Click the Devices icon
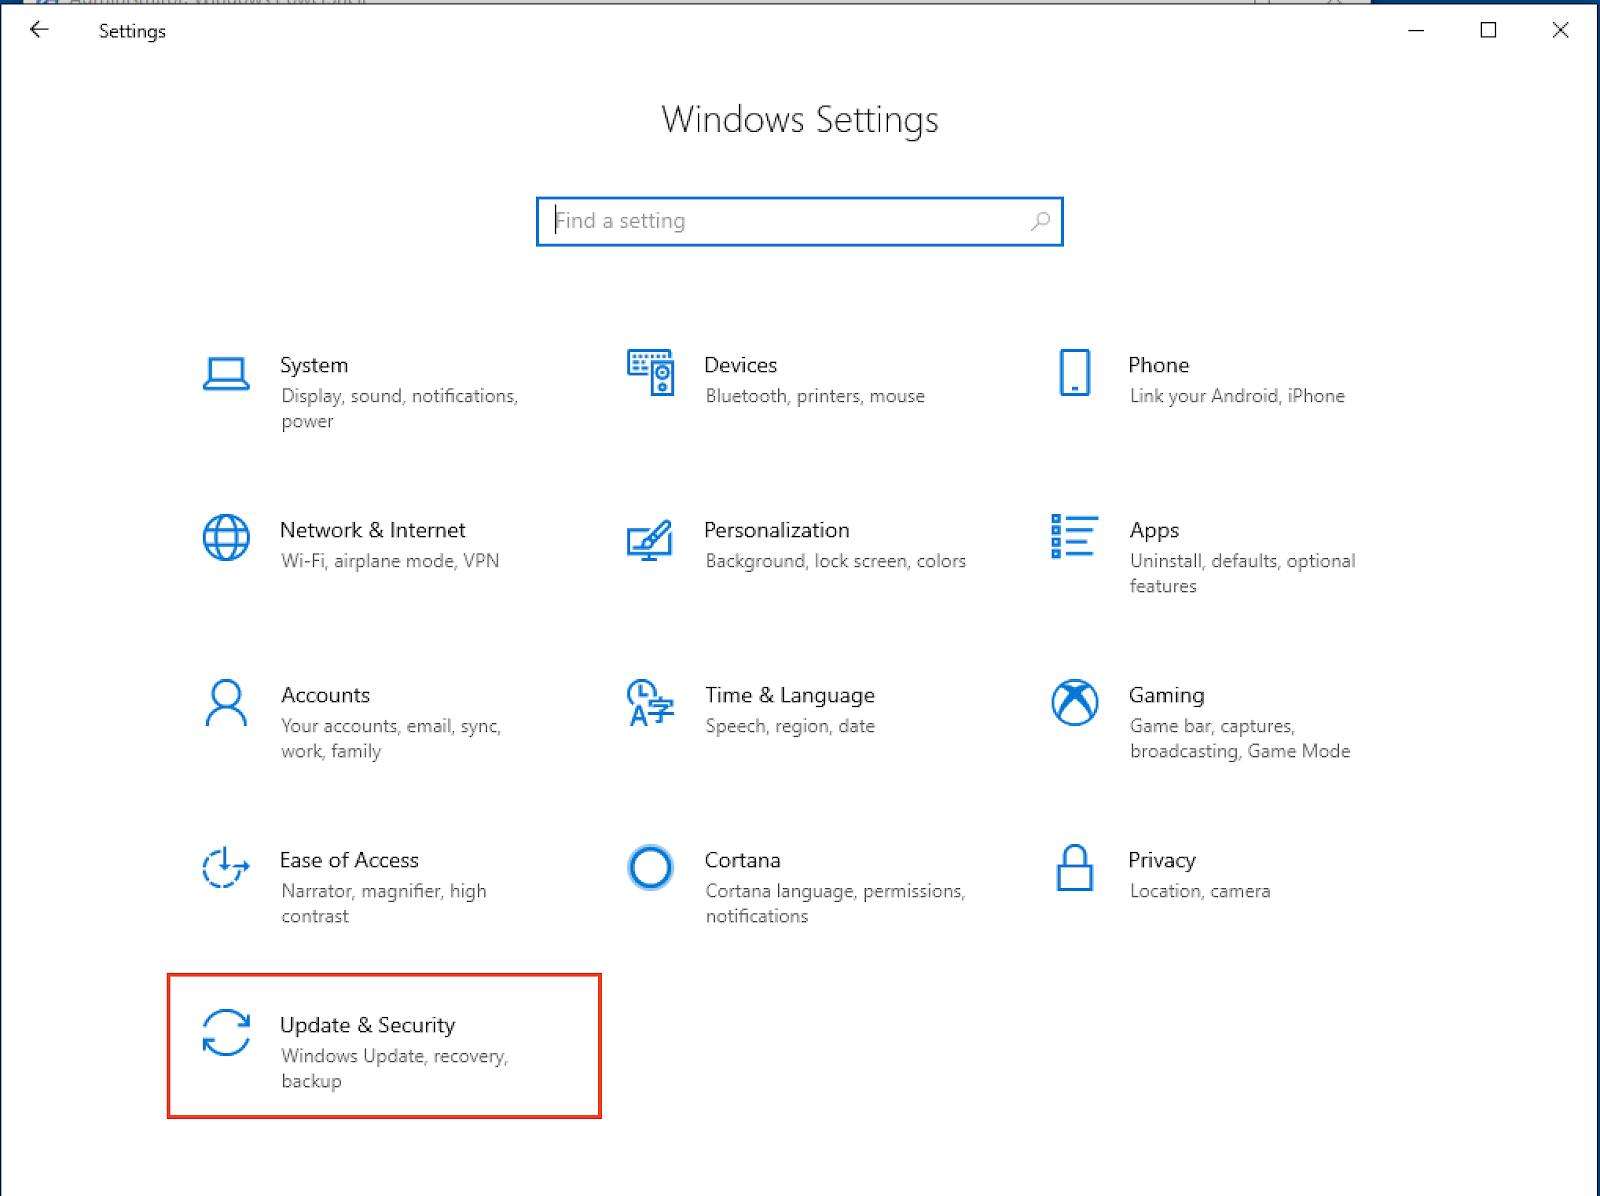1600x1196 pixels. [x=650, y=372]
